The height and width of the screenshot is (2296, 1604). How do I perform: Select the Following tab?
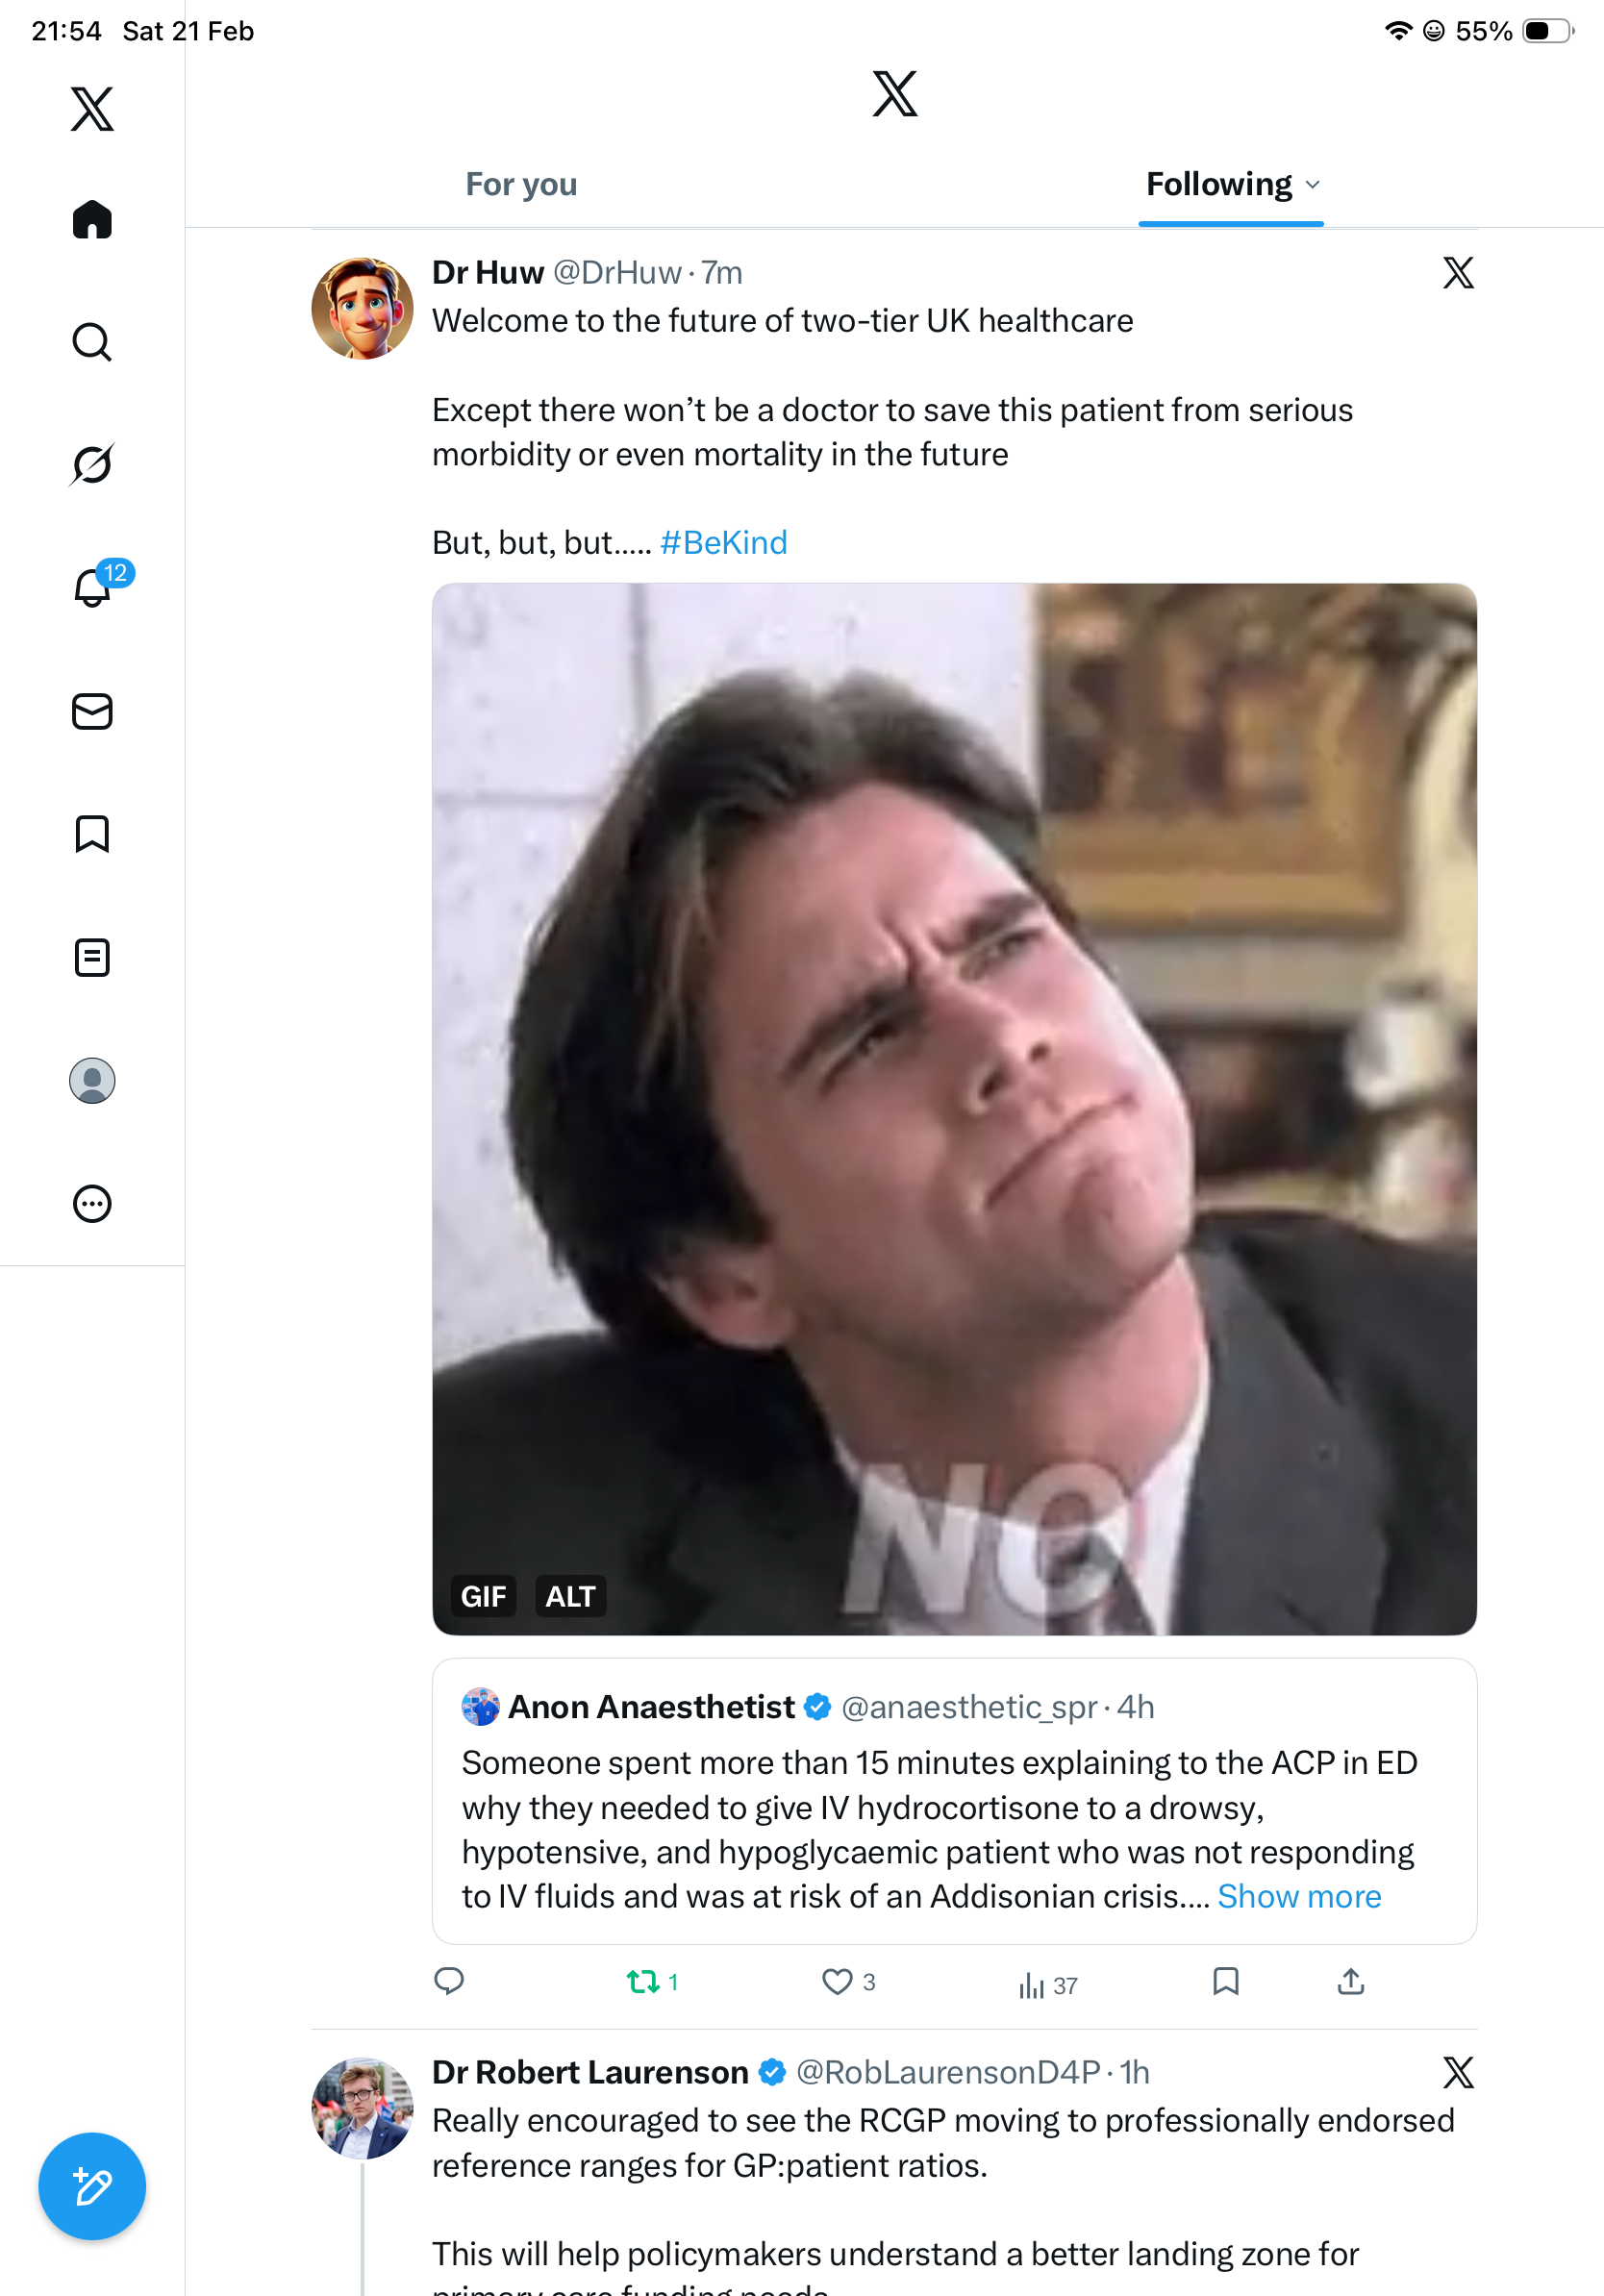pos(1218,185)
